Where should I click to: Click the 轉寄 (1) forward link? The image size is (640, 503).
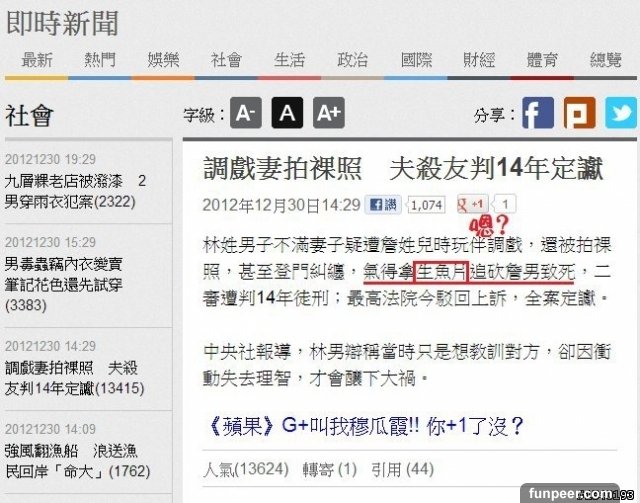[330, 470]
